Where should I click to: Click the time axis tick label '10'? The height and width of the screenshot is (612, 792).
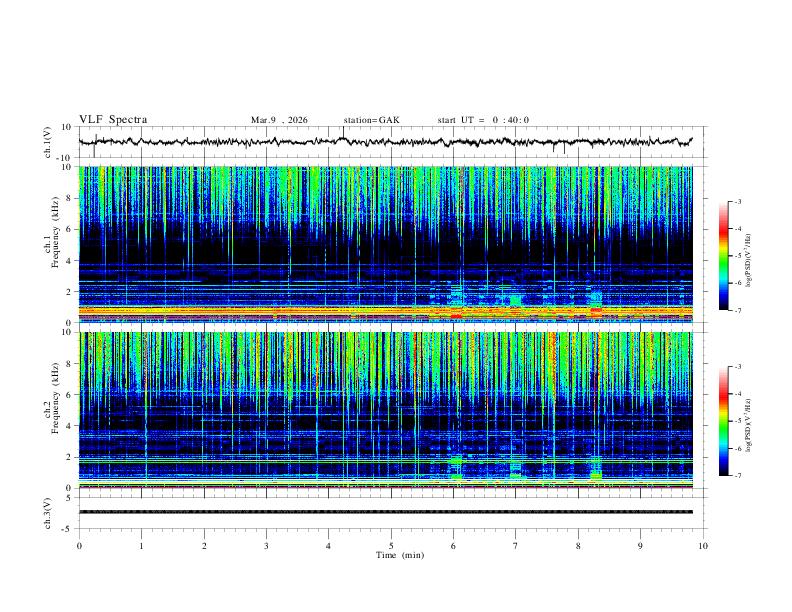tap(703, 546)
